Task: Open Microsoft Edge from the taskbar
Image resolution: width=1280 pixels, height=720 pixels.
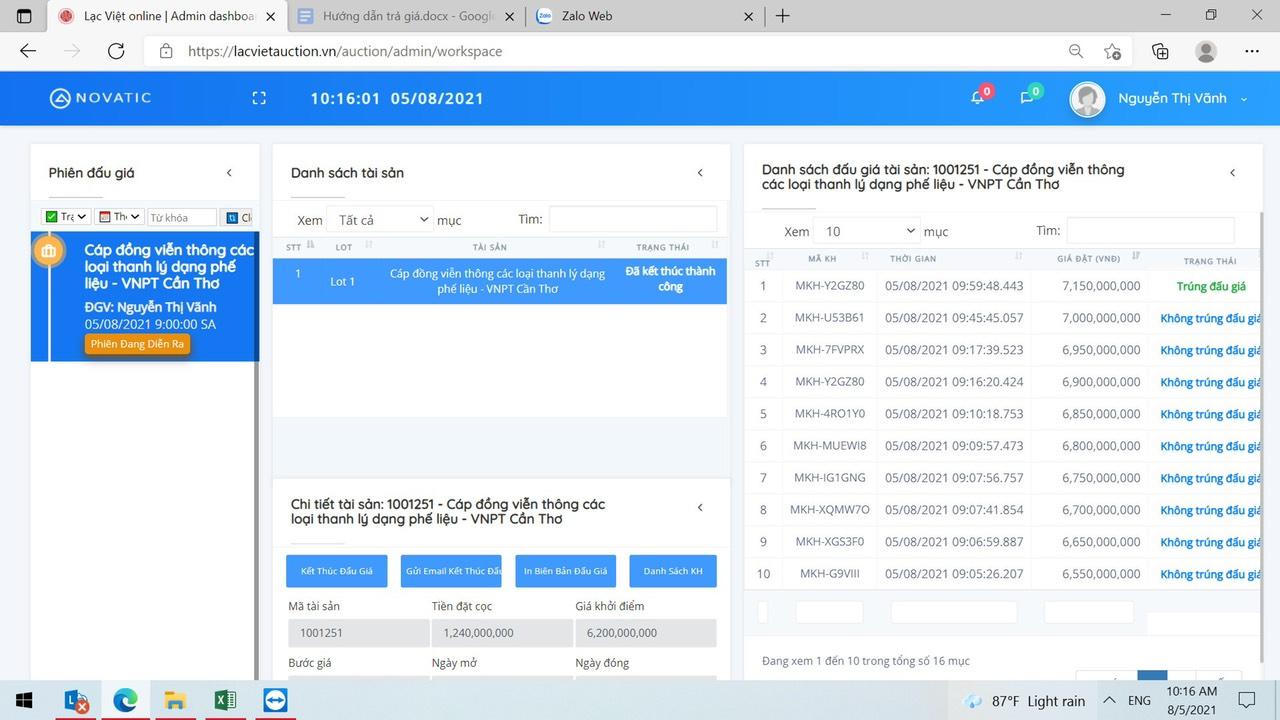Action: [125, 700]
